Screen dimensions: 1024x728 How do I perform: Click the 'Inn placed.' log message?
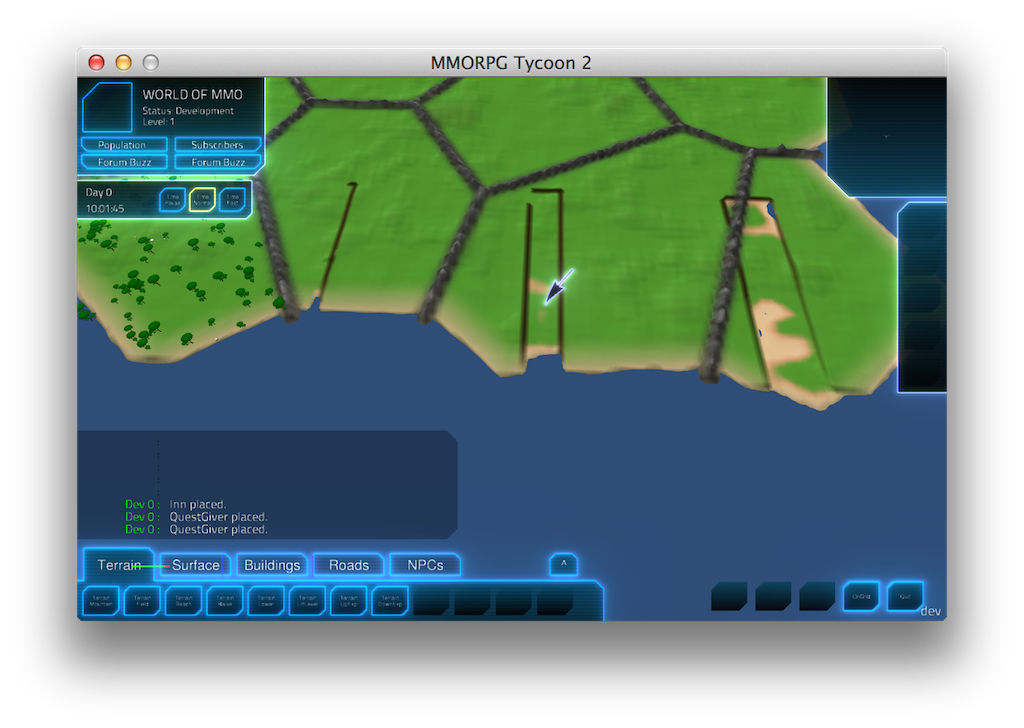tap(198, 504)
